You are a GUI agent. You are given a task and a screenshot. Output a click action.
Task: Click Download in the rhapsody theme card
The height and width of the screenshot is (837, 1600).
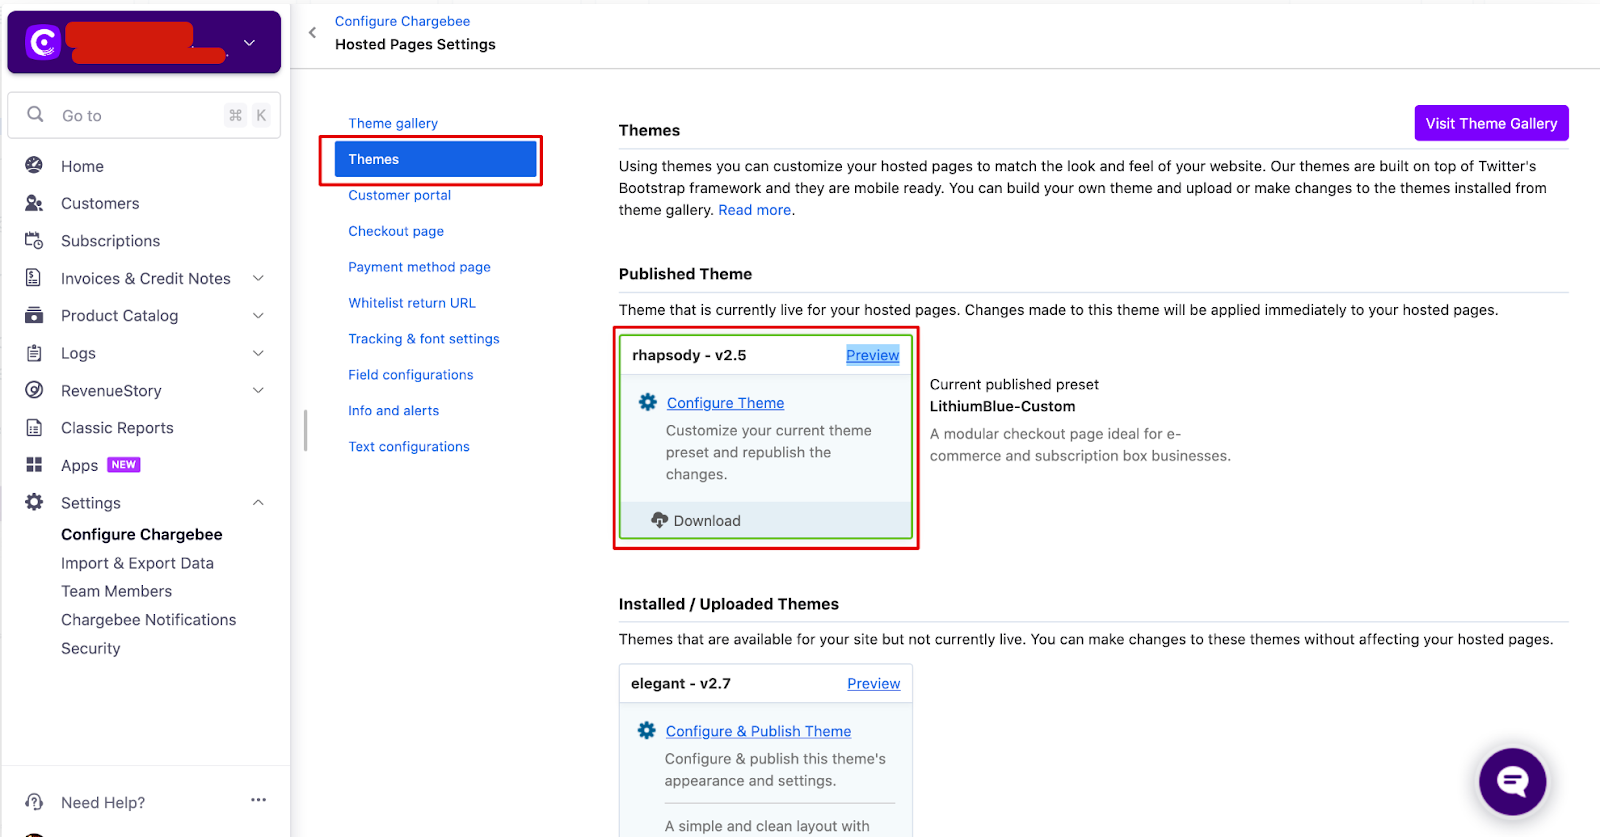click(707, 521)
